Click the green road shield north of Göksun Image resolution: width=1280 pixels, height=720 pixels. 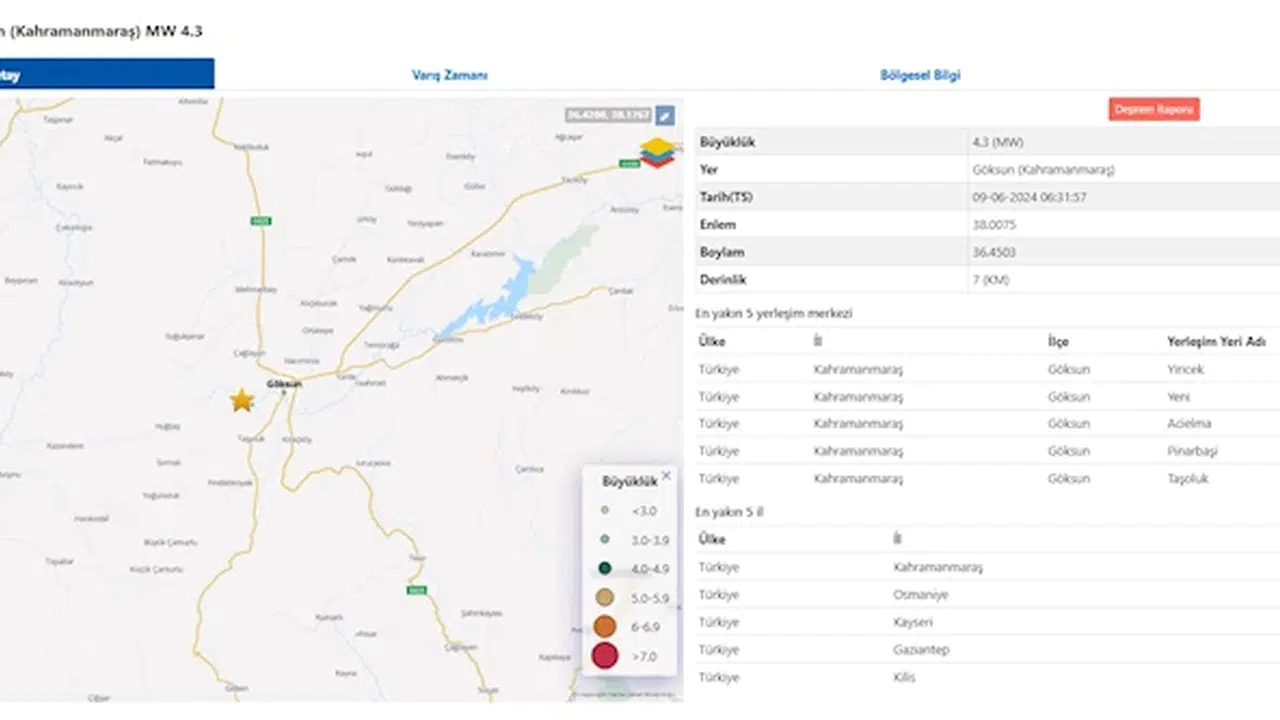click(x=261, y=221)
